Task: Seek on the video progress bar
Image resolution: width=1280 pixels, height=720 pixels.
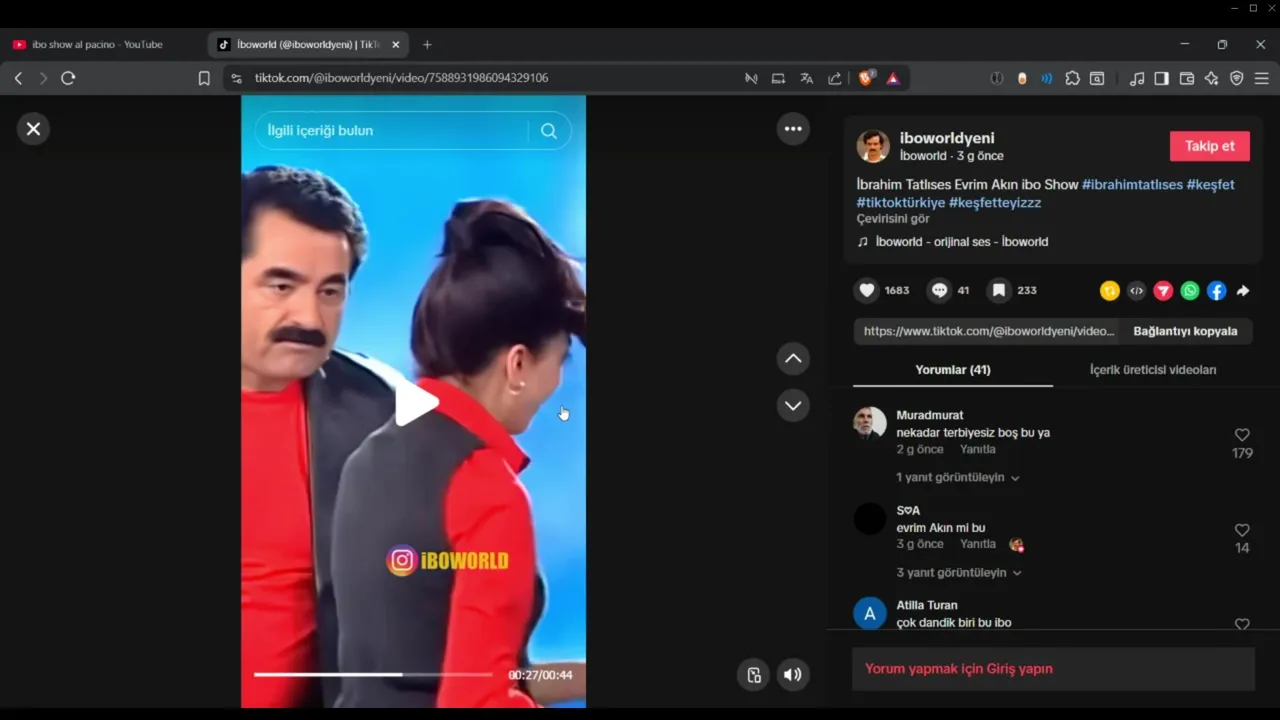Action: [373, 675]
